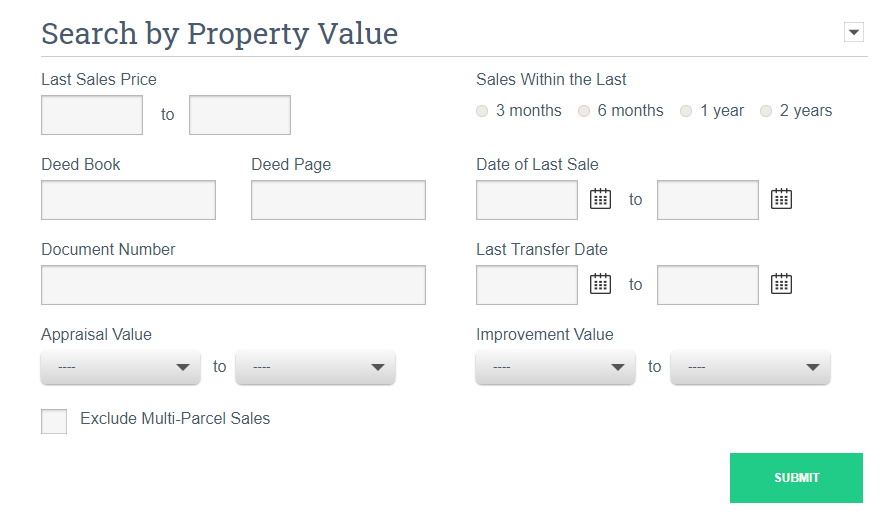Choose the 2 years sales period
The width and height of the screenshot is (882, 520).
point(767,111)
